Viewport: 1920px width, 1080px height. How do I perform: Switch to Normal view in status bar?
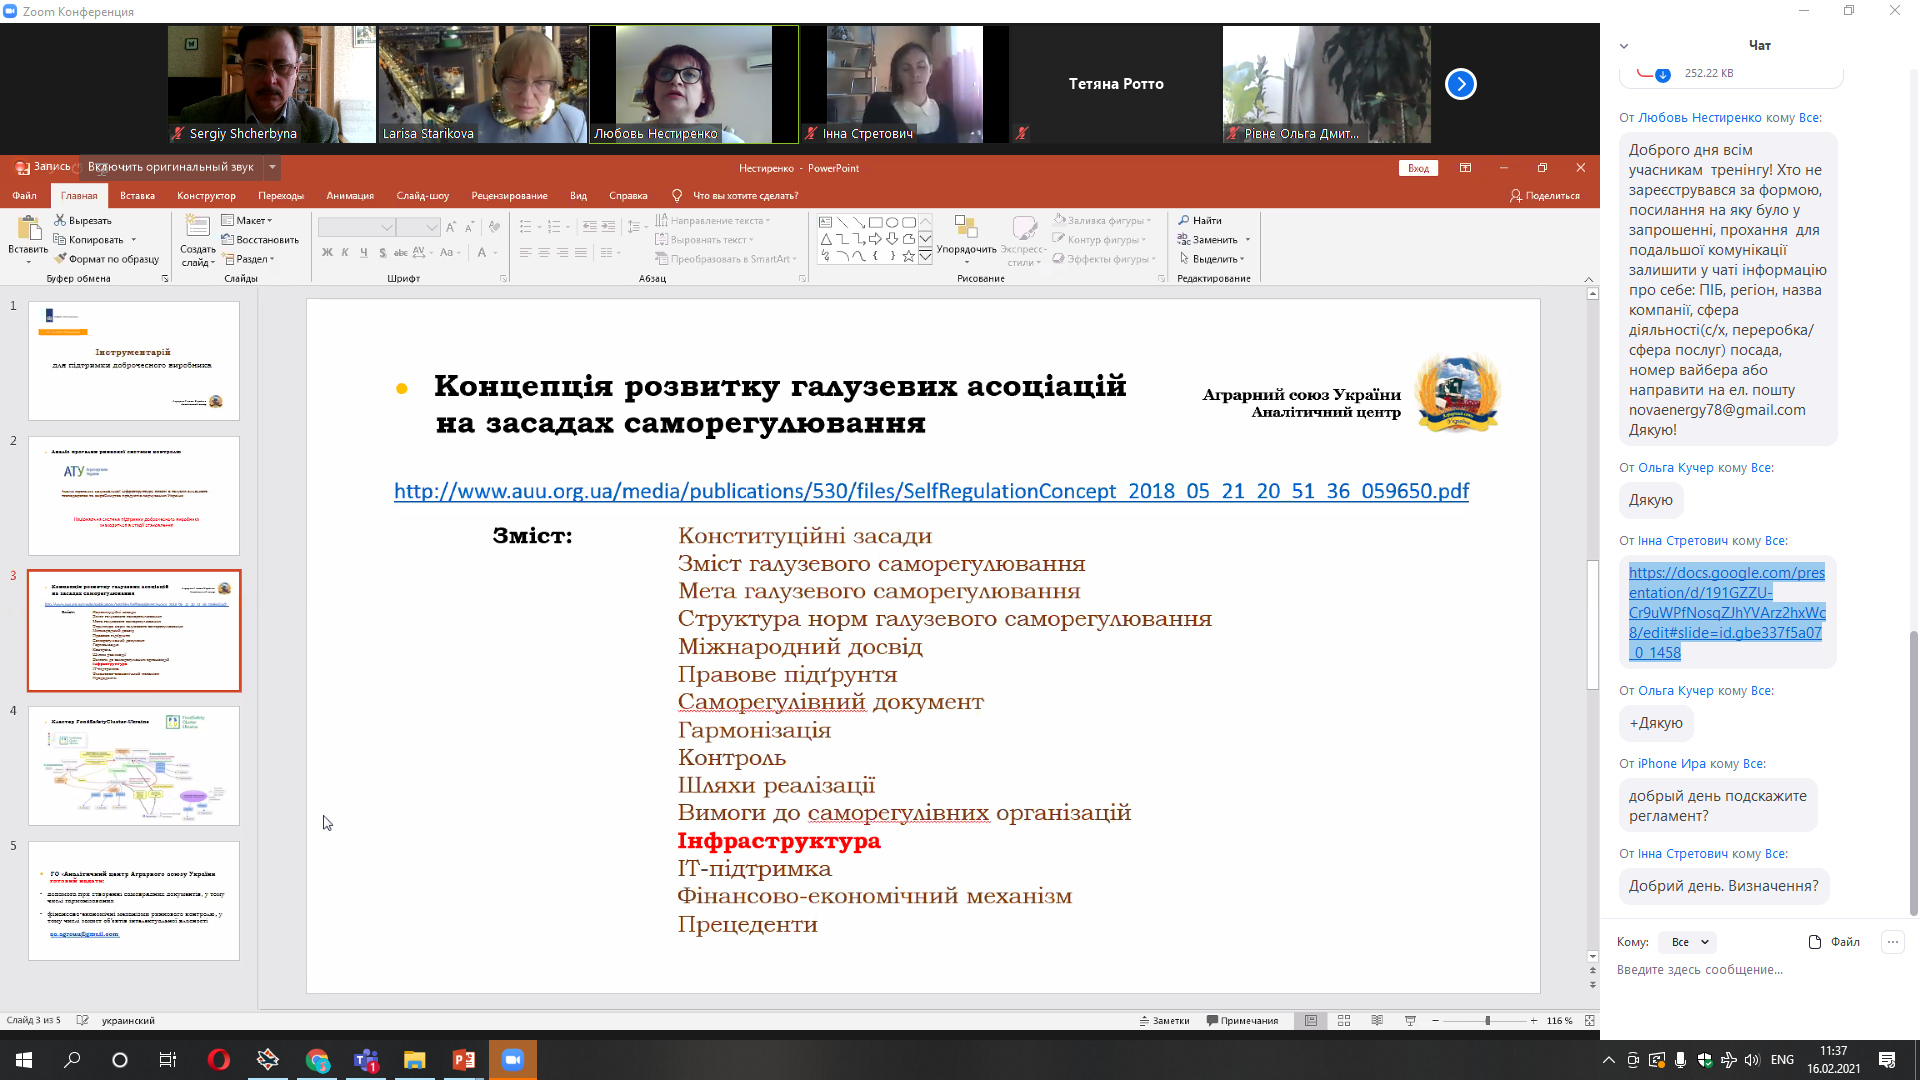(1311, 1021)
